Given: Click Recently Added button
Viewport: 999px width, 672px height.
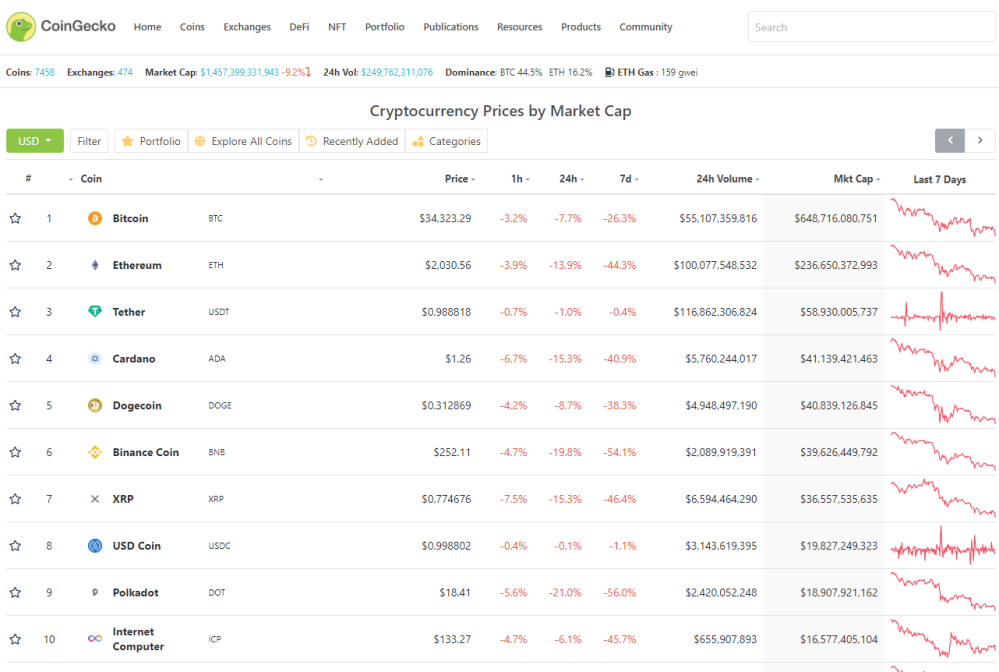Looking at the screenshot, I should (x=352, y=141).
